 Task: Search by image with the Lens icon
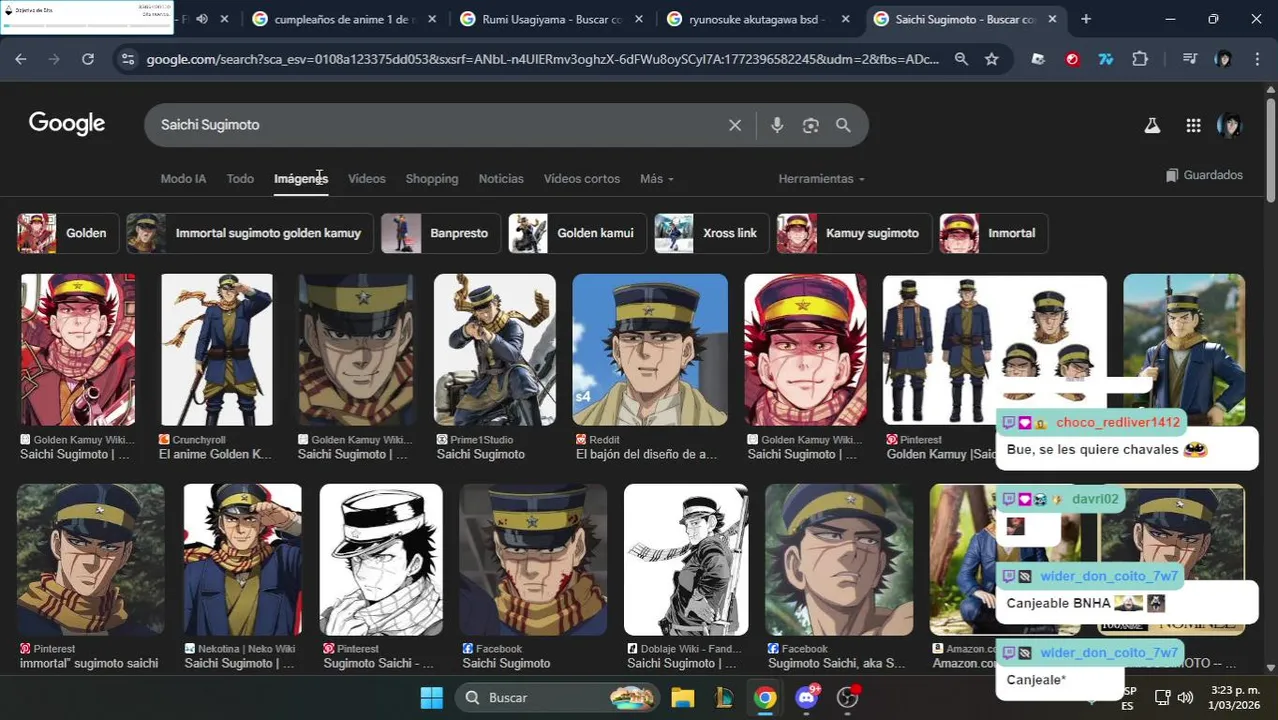(x=811, y=125)
